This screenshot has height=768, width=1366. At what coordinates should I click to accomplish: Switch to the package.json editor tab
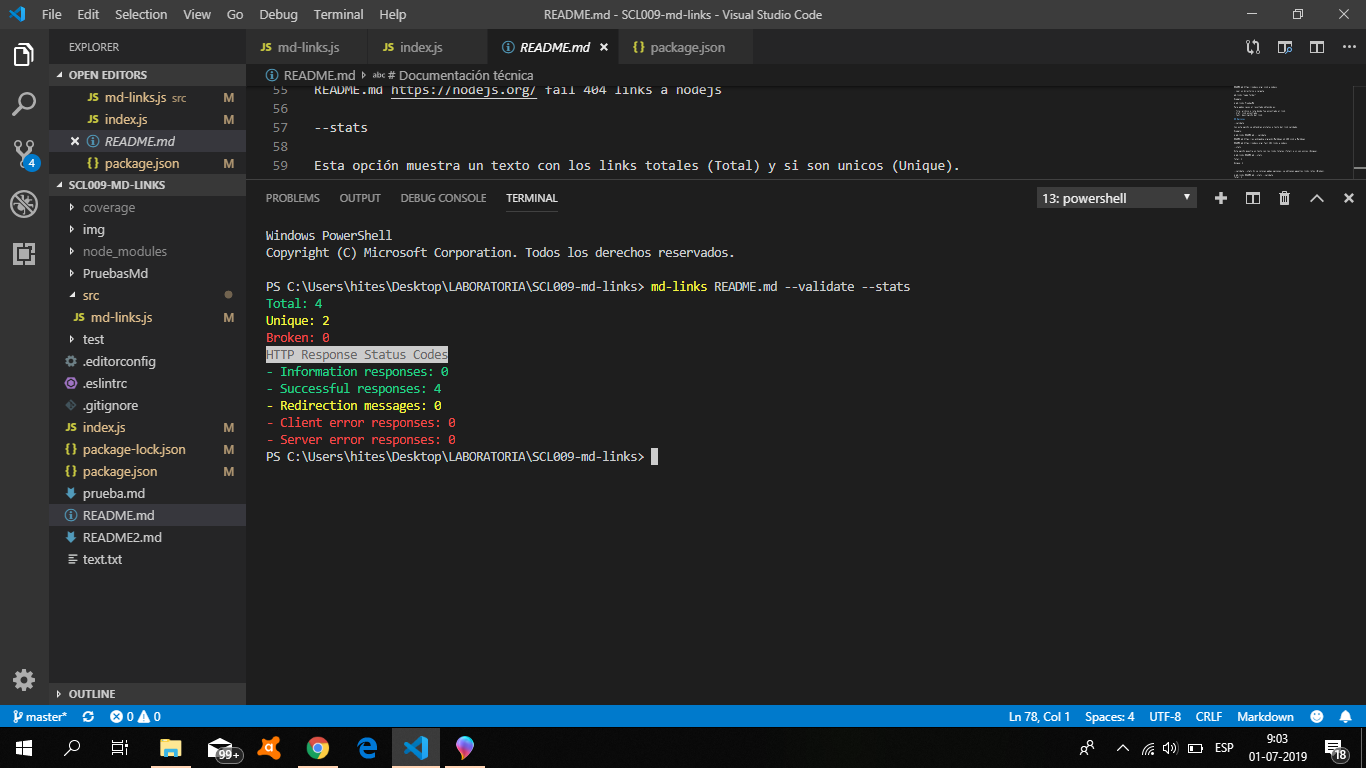[686, 47]
